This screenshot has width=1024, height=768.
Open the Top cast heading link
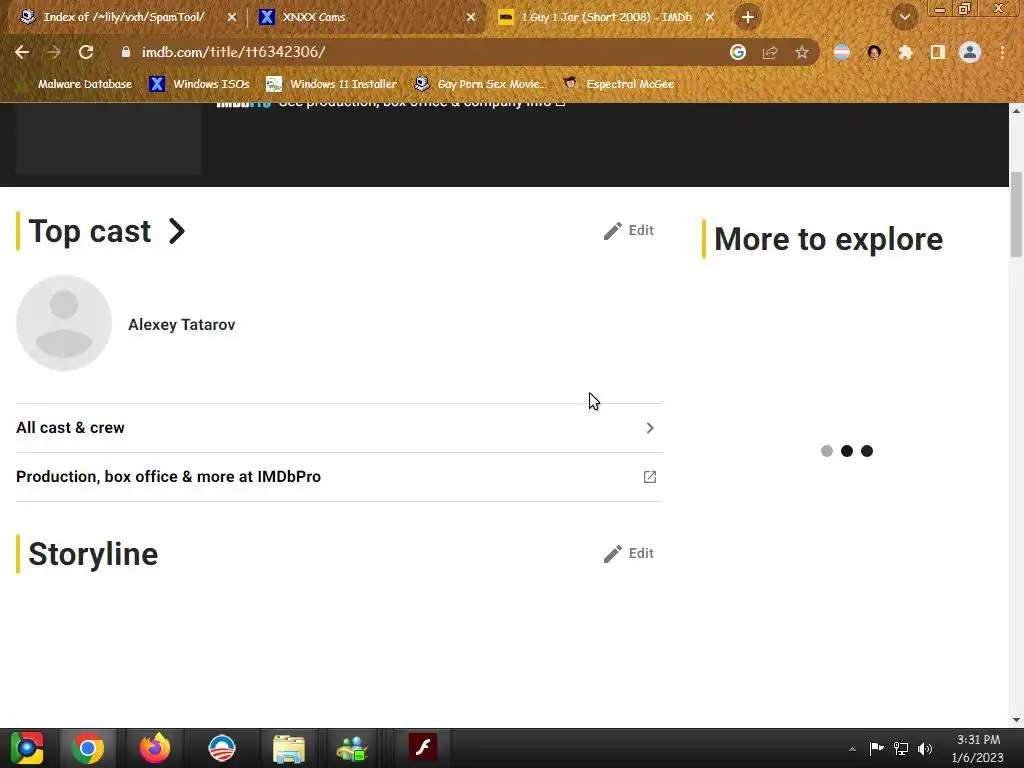[89, 231]
